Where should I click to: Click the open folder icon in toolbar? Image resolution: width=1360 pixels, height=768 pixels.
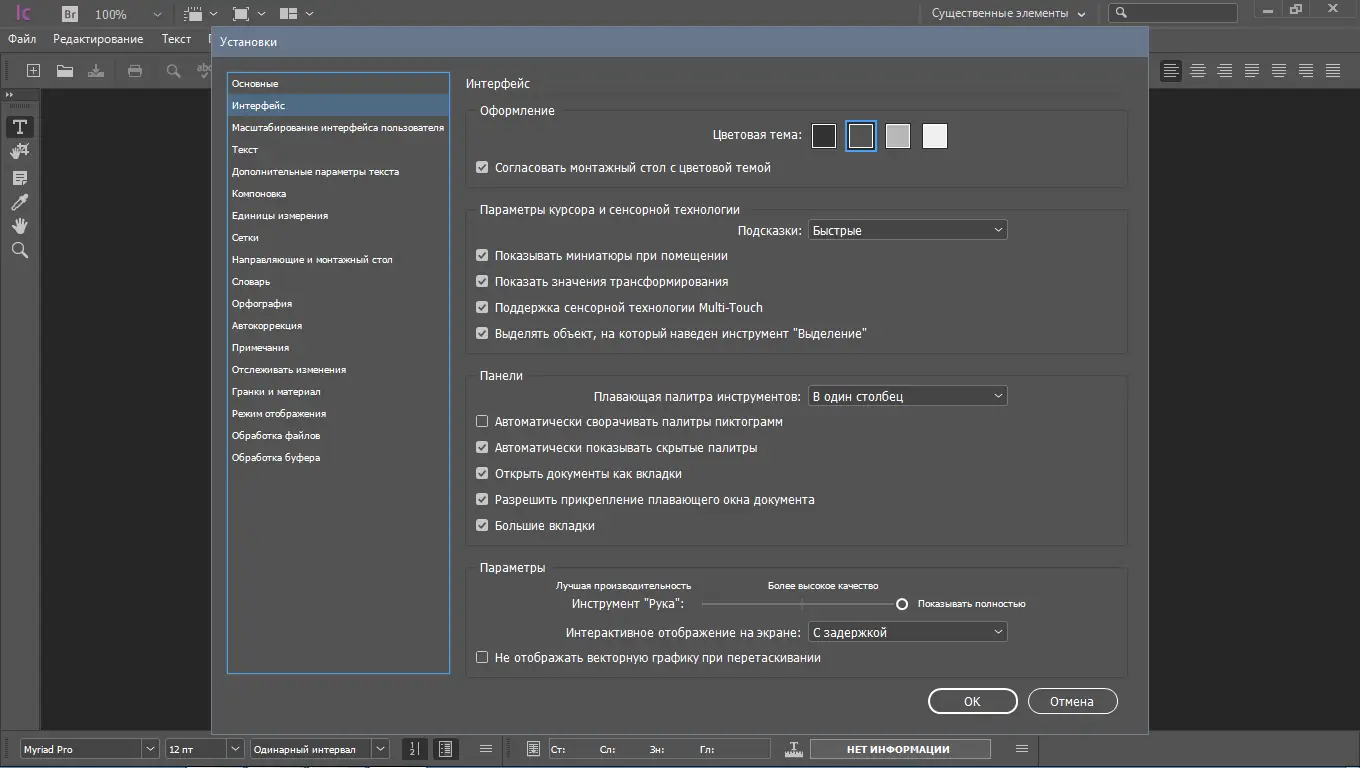65,71
